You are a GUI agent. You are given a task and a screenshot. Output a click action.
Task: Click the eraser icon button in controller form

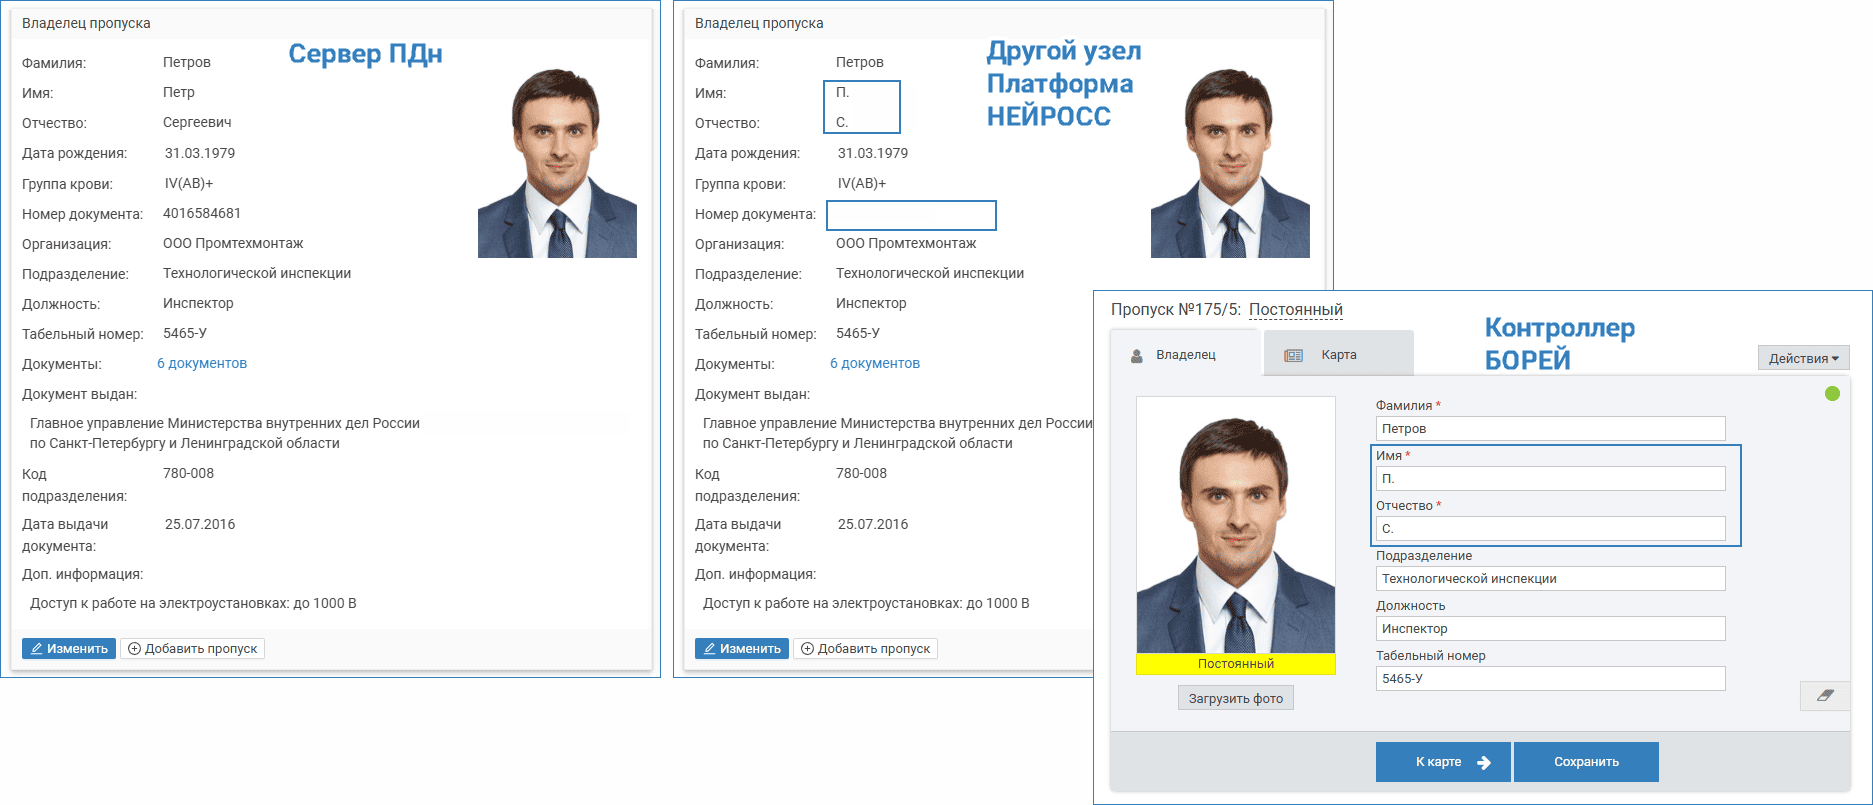1824,696
